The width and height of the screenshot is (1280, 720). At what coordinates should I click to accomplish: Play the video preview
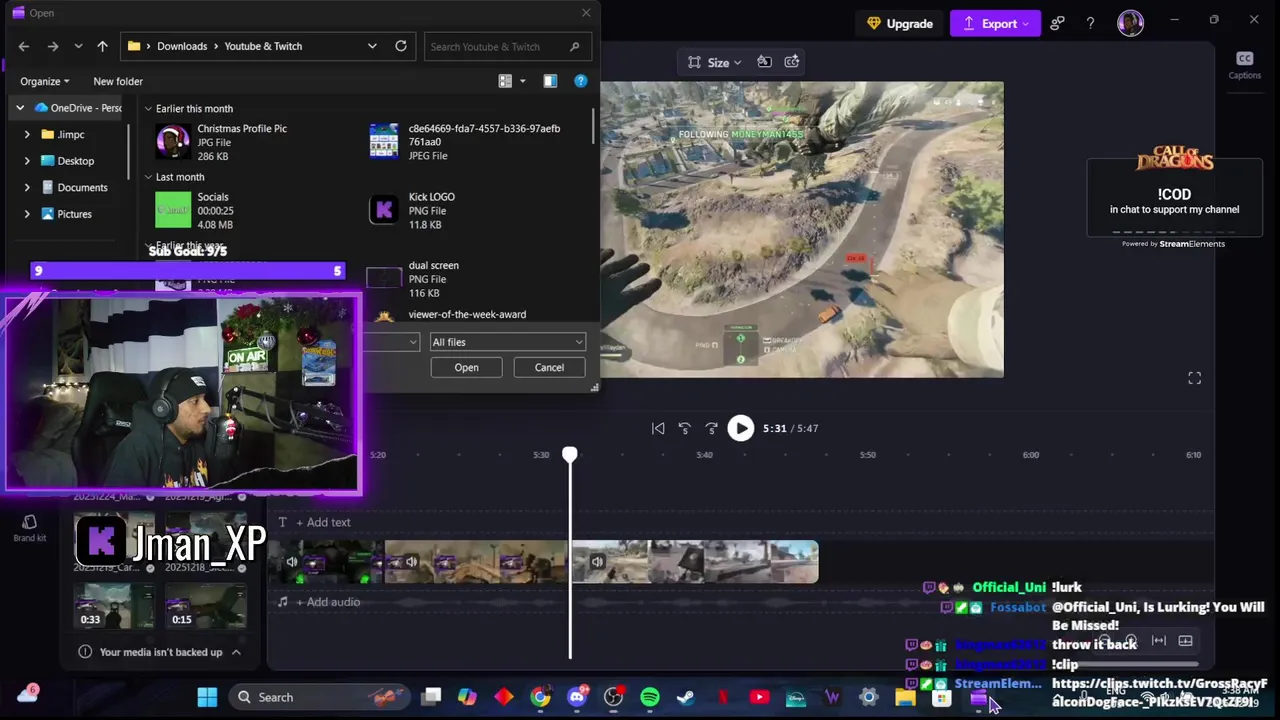pos(740,428)
